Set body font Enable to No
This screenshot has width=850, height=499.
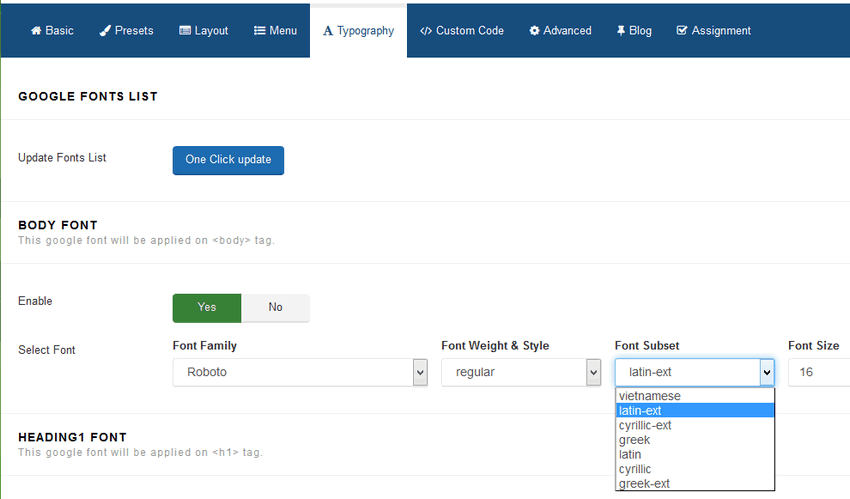[275, 308]
